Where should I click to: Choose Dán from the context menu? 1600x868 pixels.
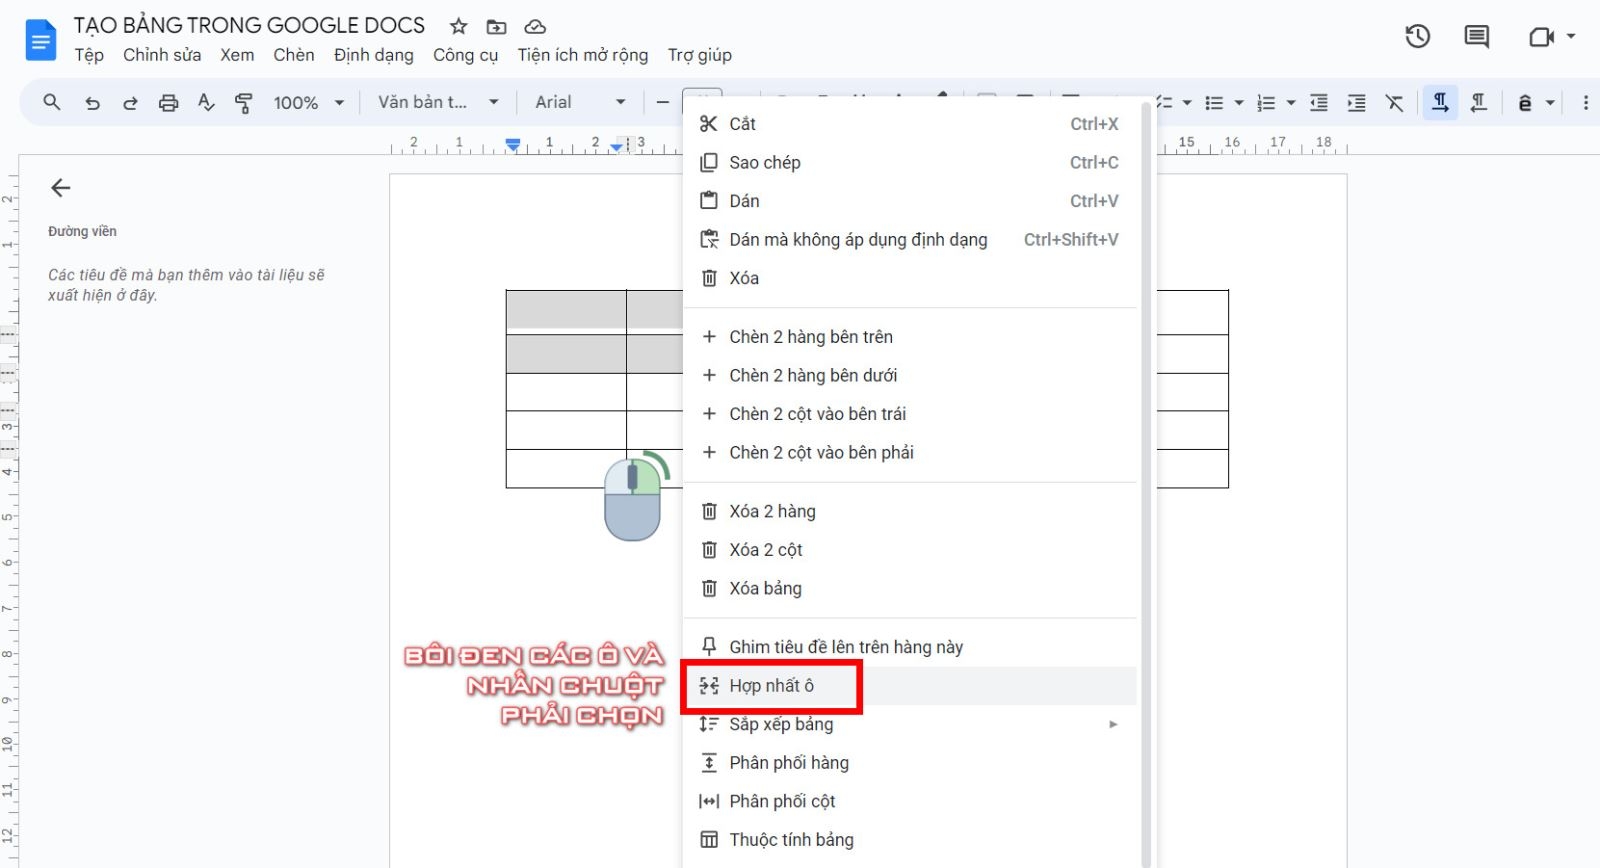[x=910, y=201]
